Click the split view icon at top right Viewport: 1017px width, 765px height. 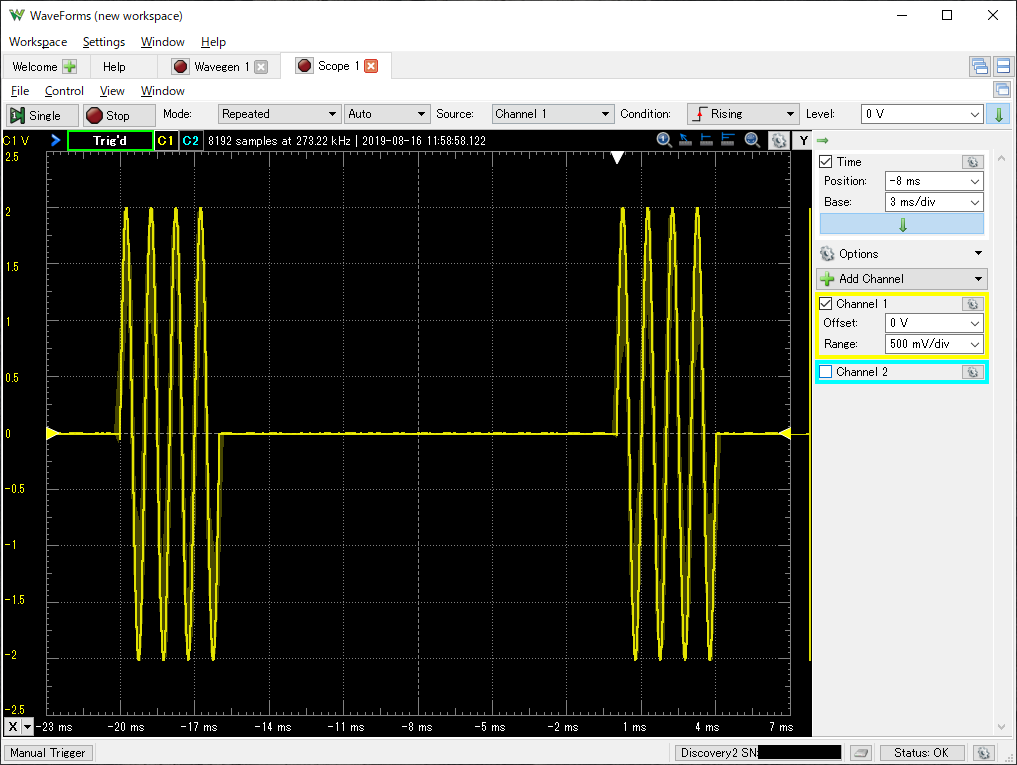click(x=1003, y=66)
